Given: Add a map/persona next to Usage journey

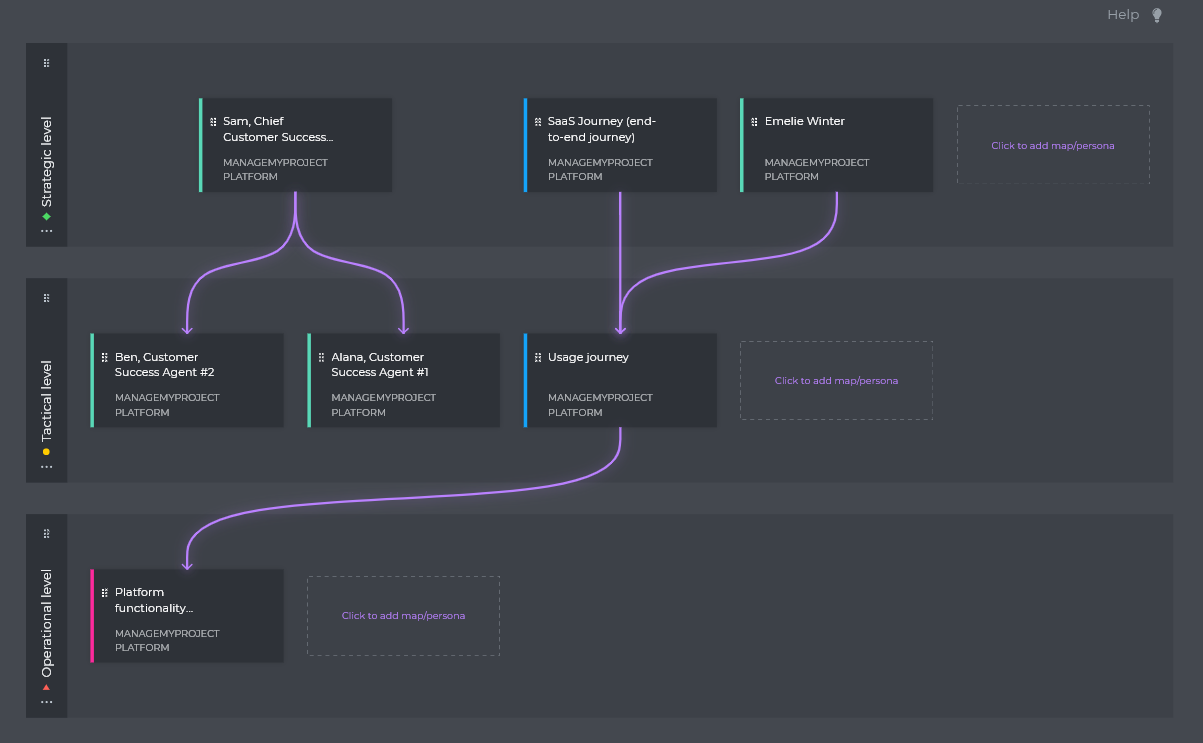Looking at the screenshot, I should (x=836, y=380).
